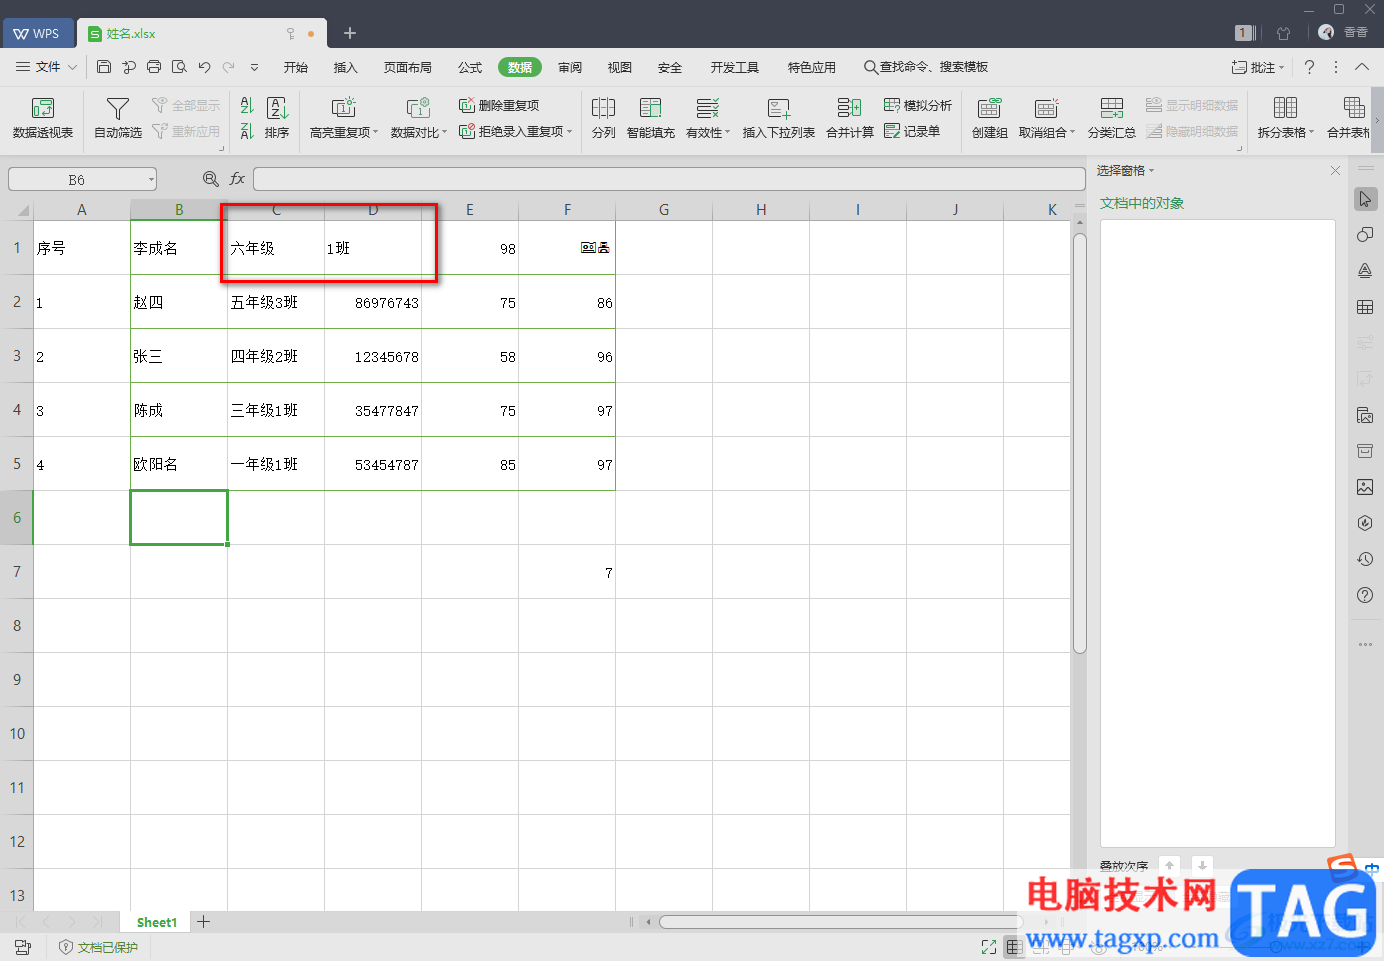Open Text to Columns (分列)

pos(603,117)
